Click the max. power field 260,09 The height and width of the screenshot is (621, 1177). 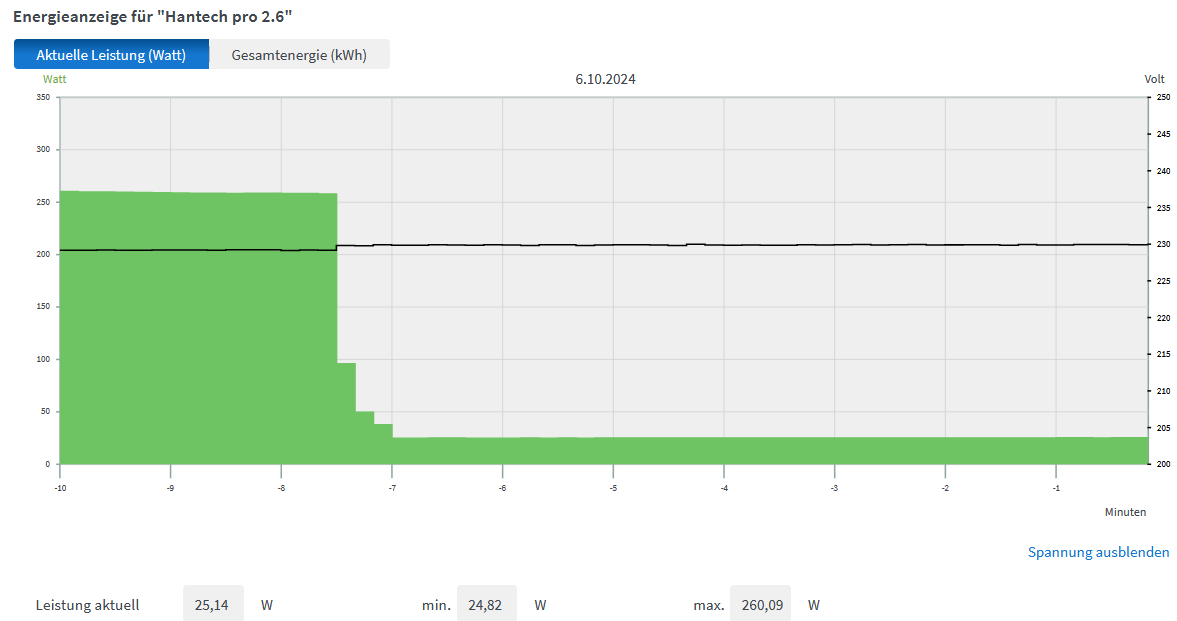coord(759,605)
